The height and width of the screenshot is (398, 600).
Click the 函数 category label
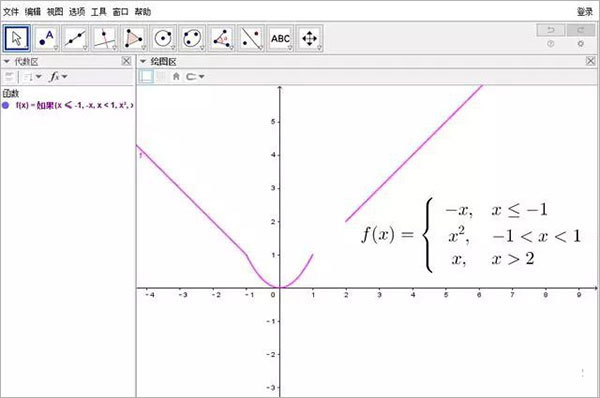10,93
